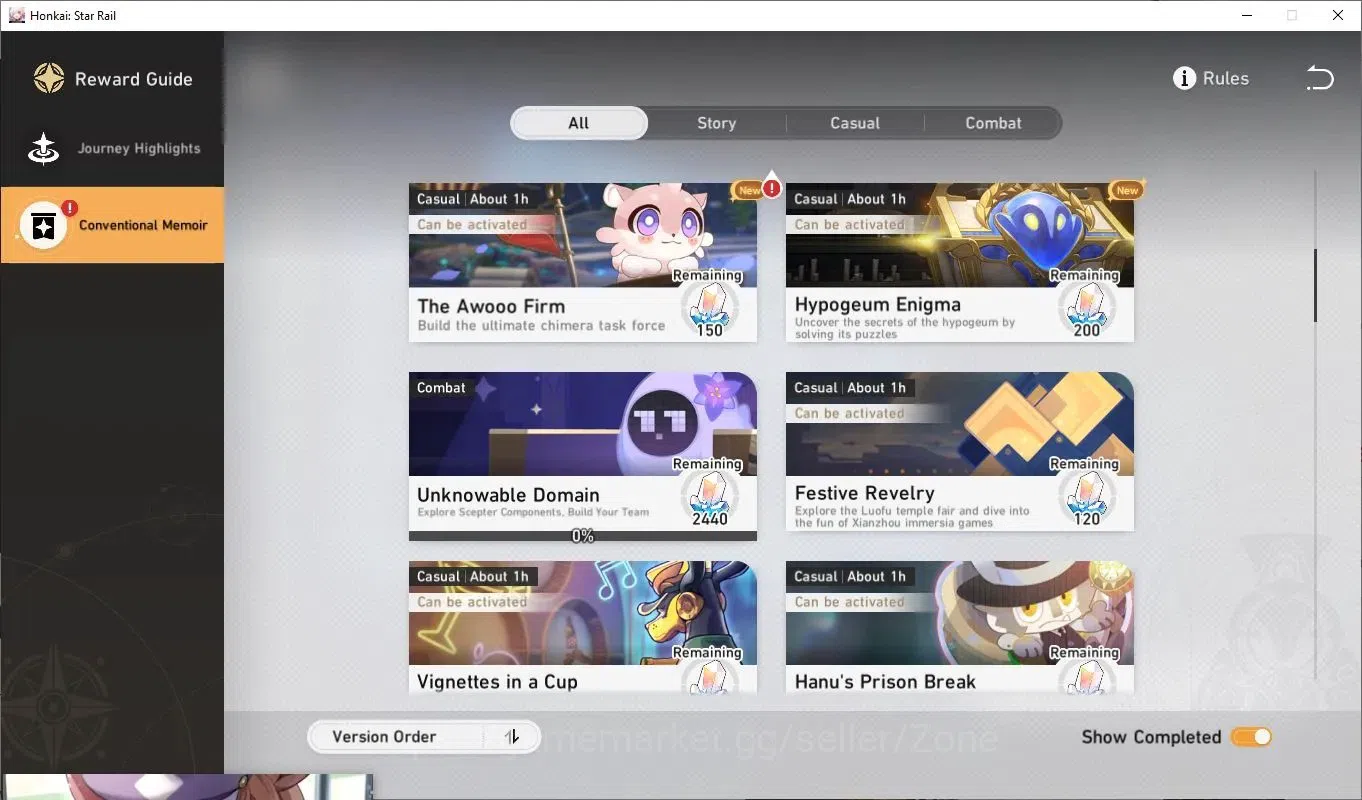The height and width of the screenshot is (800, 1362).
Task: Open the Version Order sort dropdown
Action: (x=424, y=737)
